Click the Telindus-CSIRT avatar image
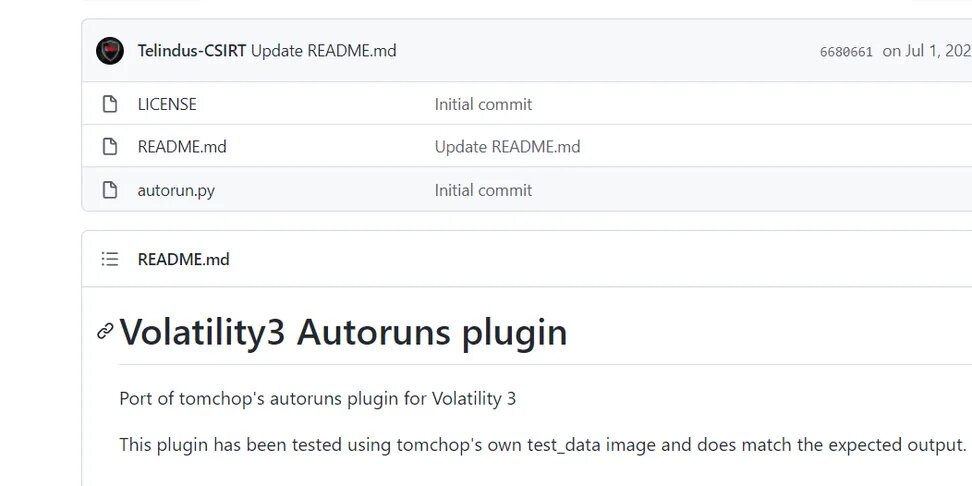The height and width of the screenshot is (486, 972). click(x=110, y=51)
